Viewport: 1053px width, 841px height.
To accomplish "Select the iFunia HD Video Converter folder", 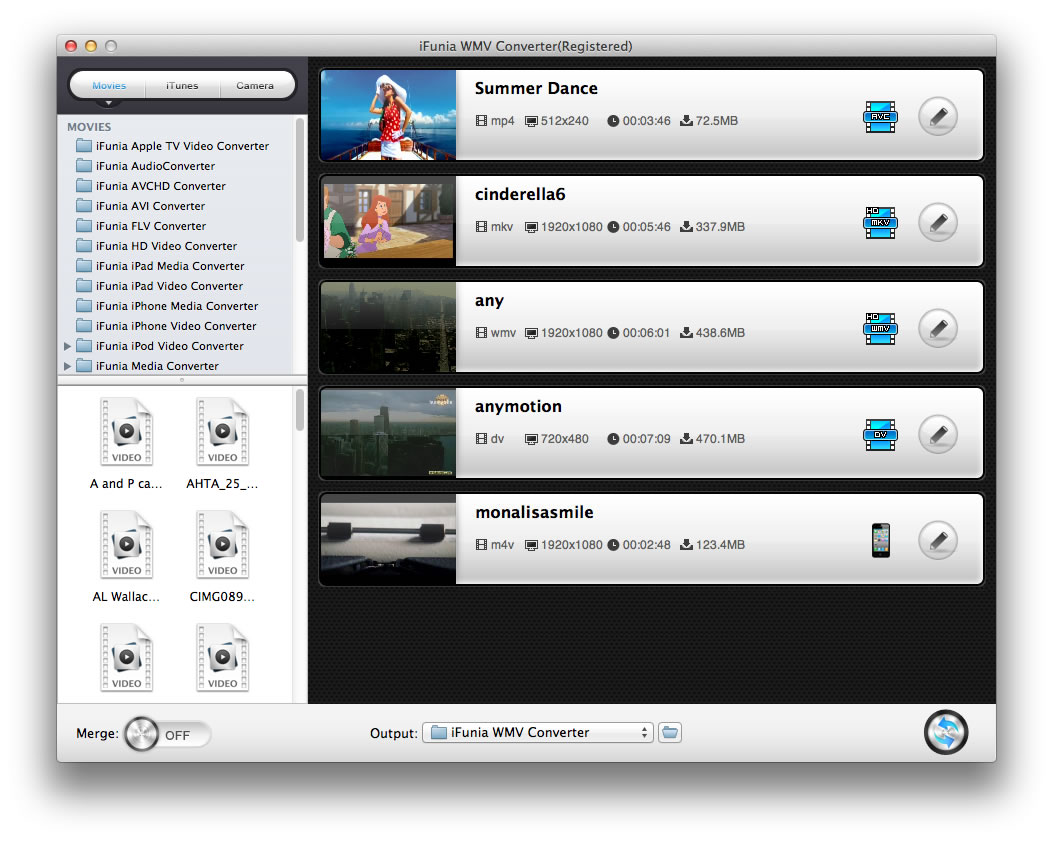I will (x=157, y=246).
